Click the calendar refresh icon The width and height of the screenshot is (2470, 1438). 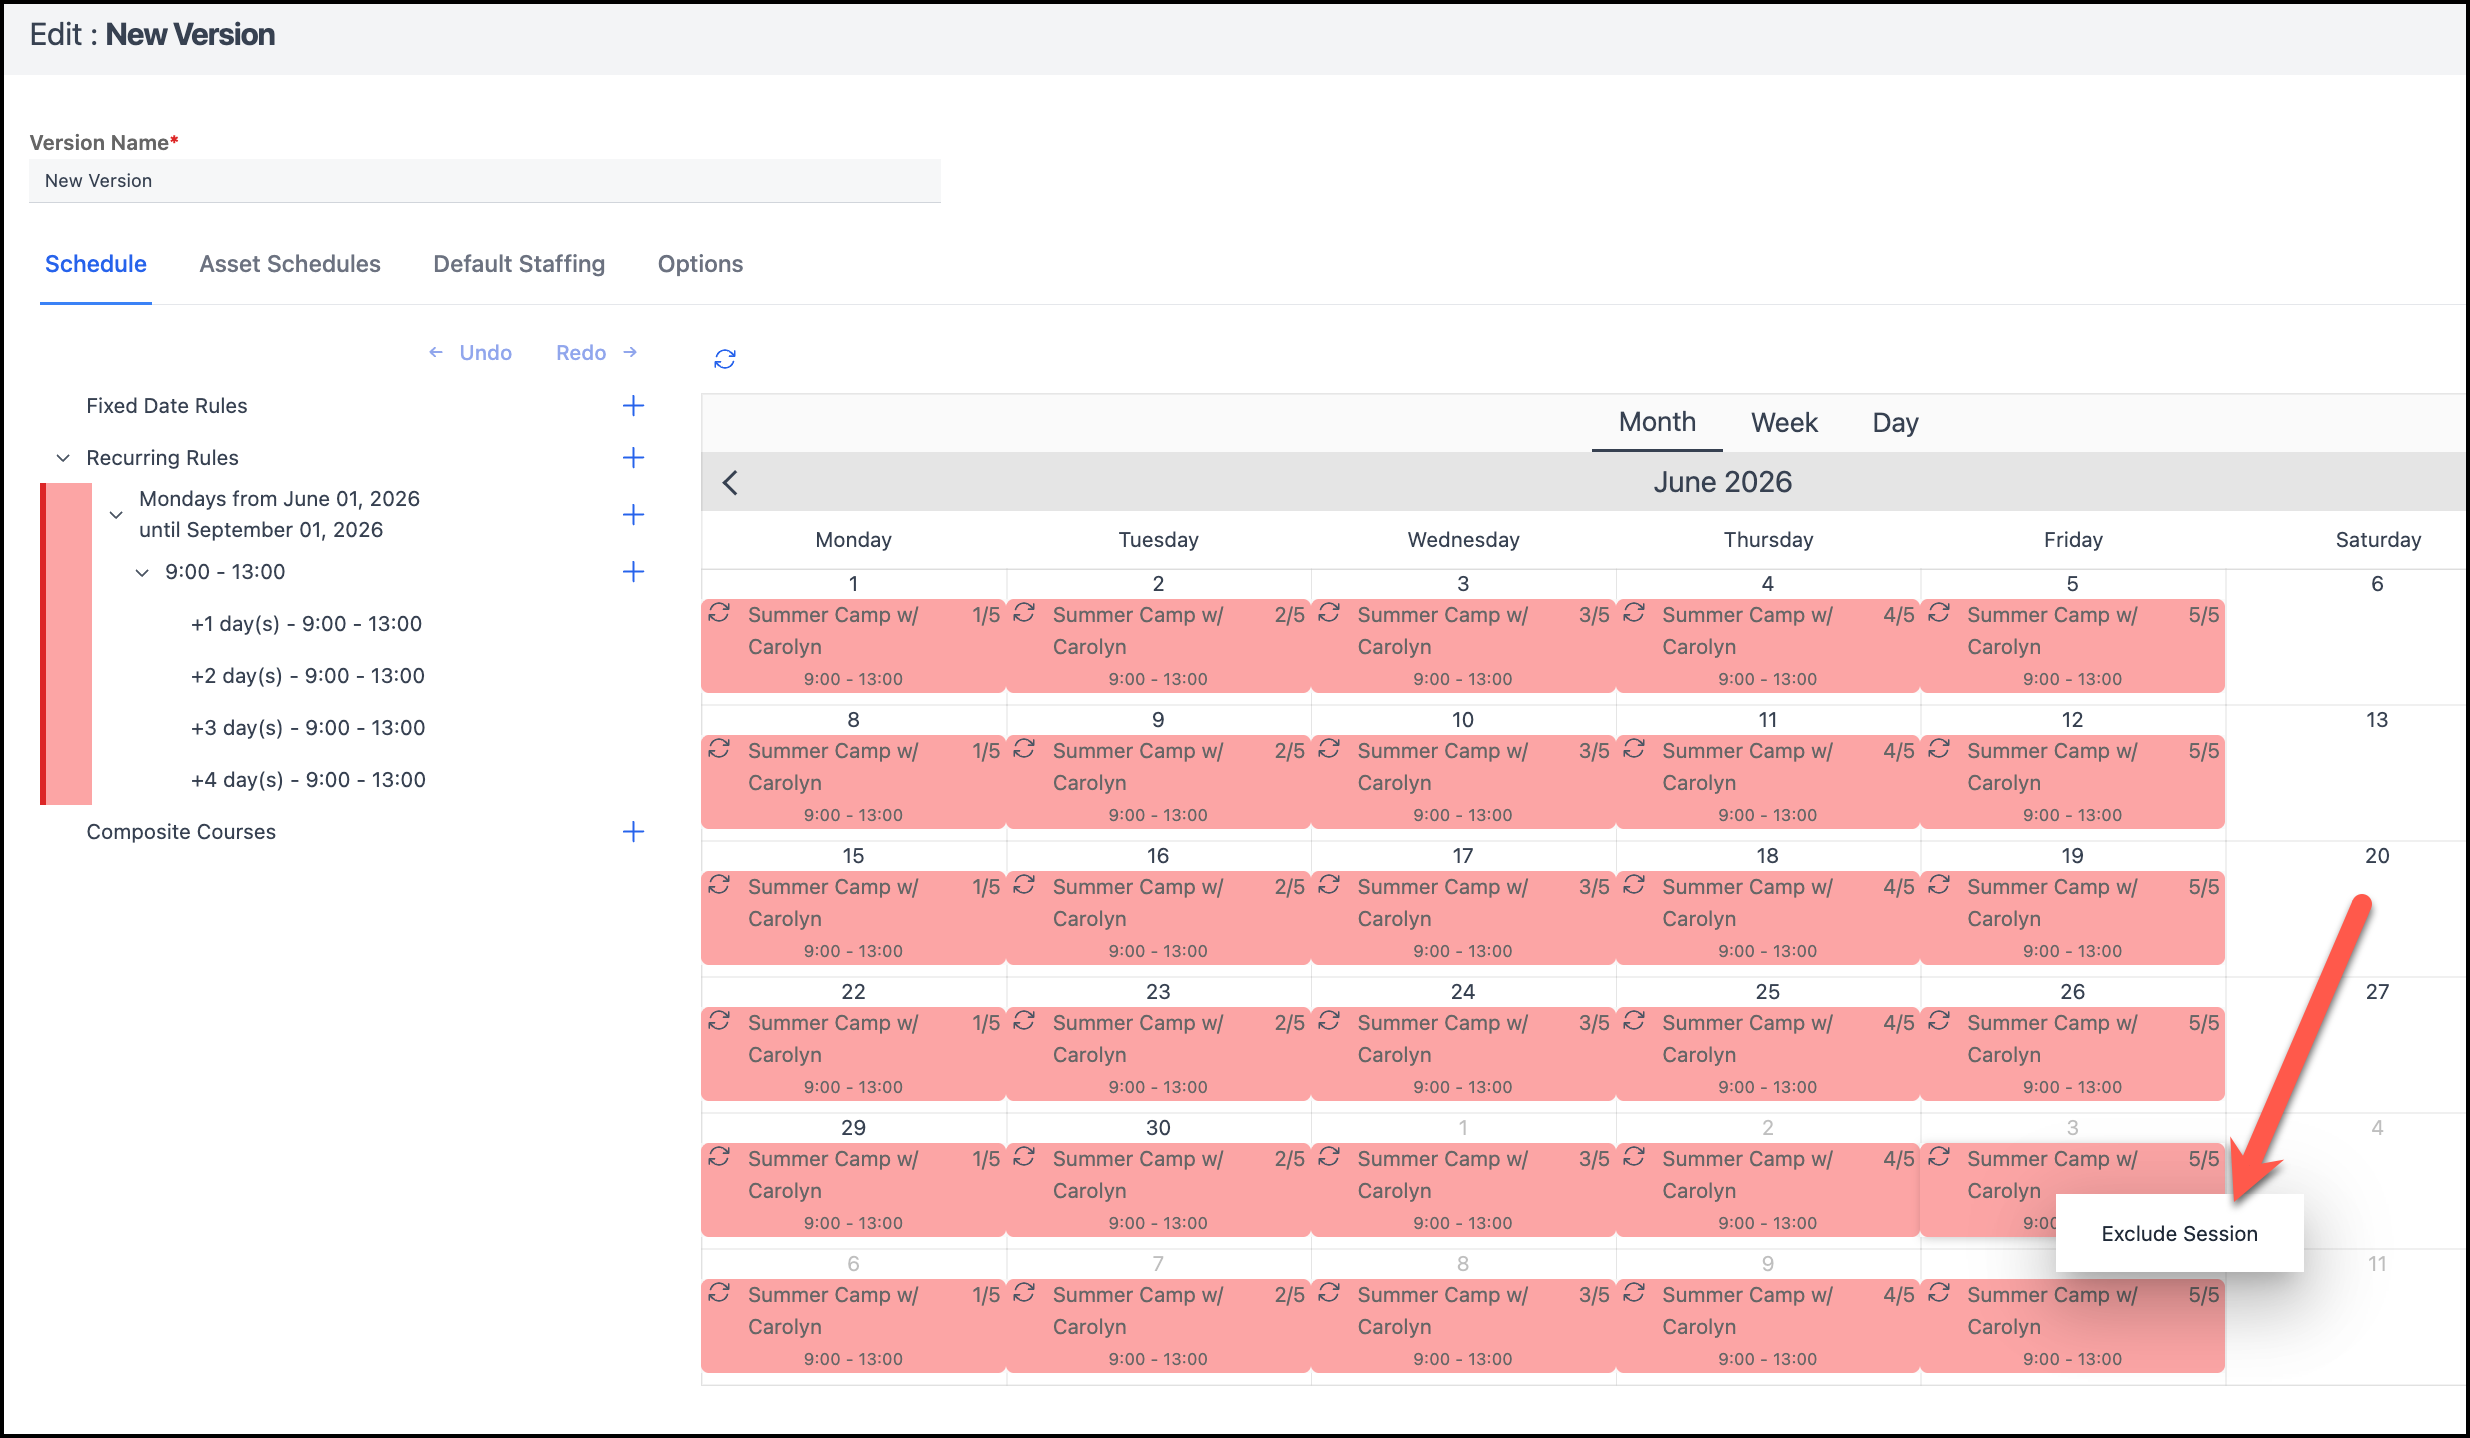725,358
